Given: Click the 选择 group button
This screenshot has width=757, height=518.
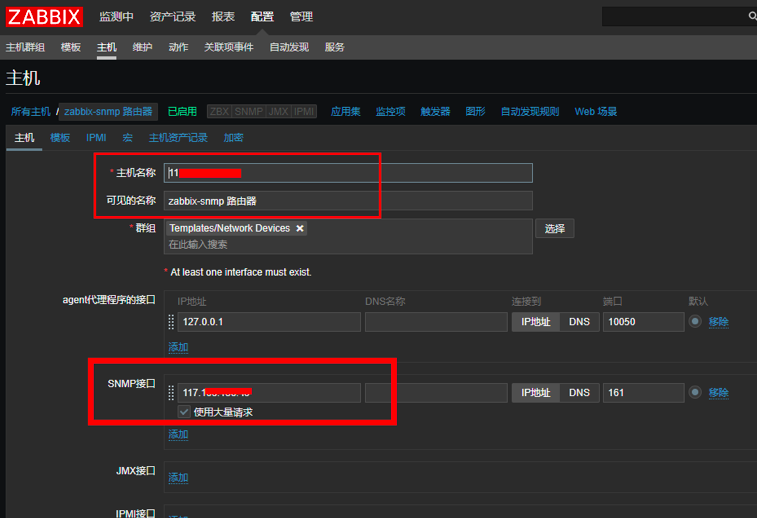Looking at the screenshot, I should click(555, 229).
